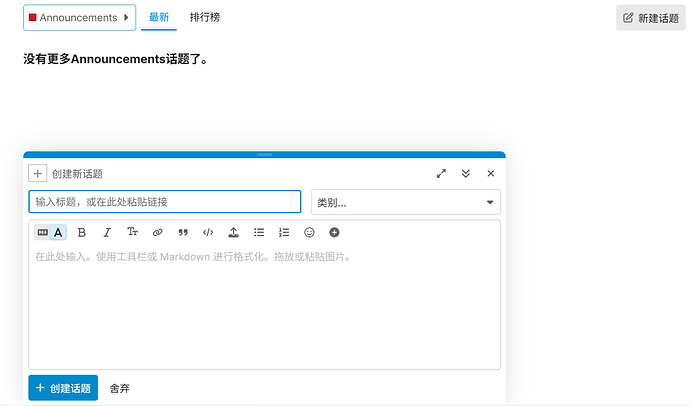The width and height of the screenshot is (690, 406).
Task: Insert preformatted code block
Action: coord(208,232)
